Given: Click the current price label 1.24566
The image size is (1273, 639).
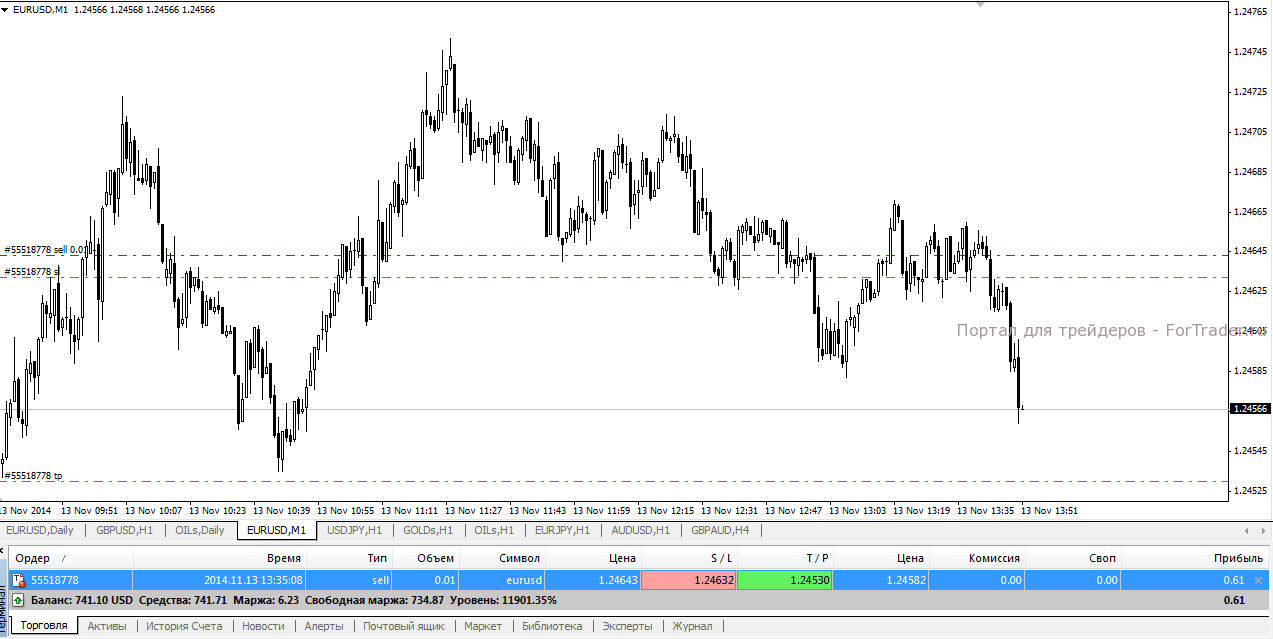Looking at the screenshot, I should point(1250,409).
